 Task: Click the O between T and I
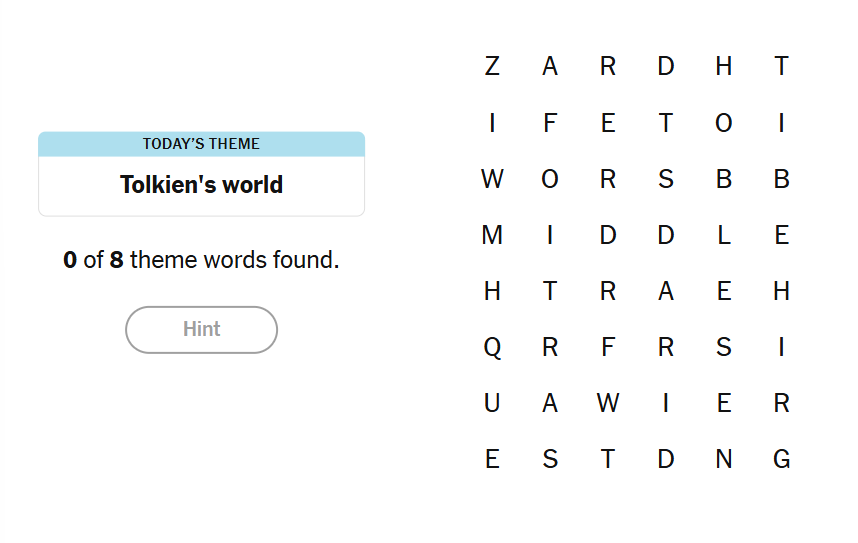[x=724, y=123]
